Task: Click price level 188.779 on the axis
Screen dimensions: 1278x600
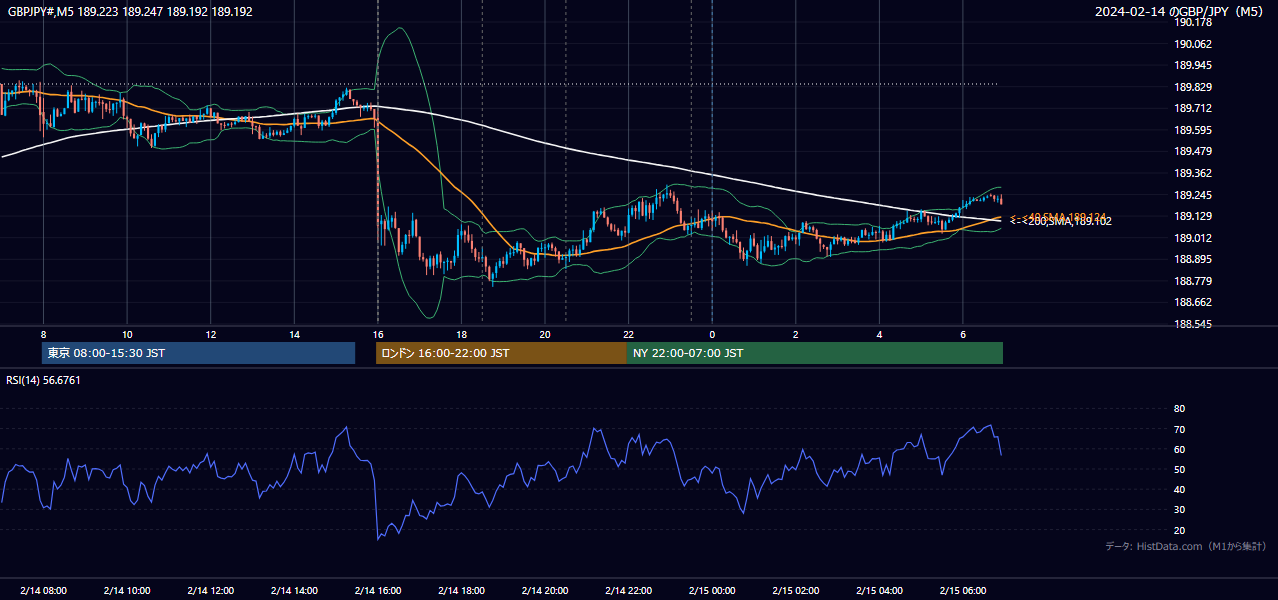Action: coord(1192,281)
